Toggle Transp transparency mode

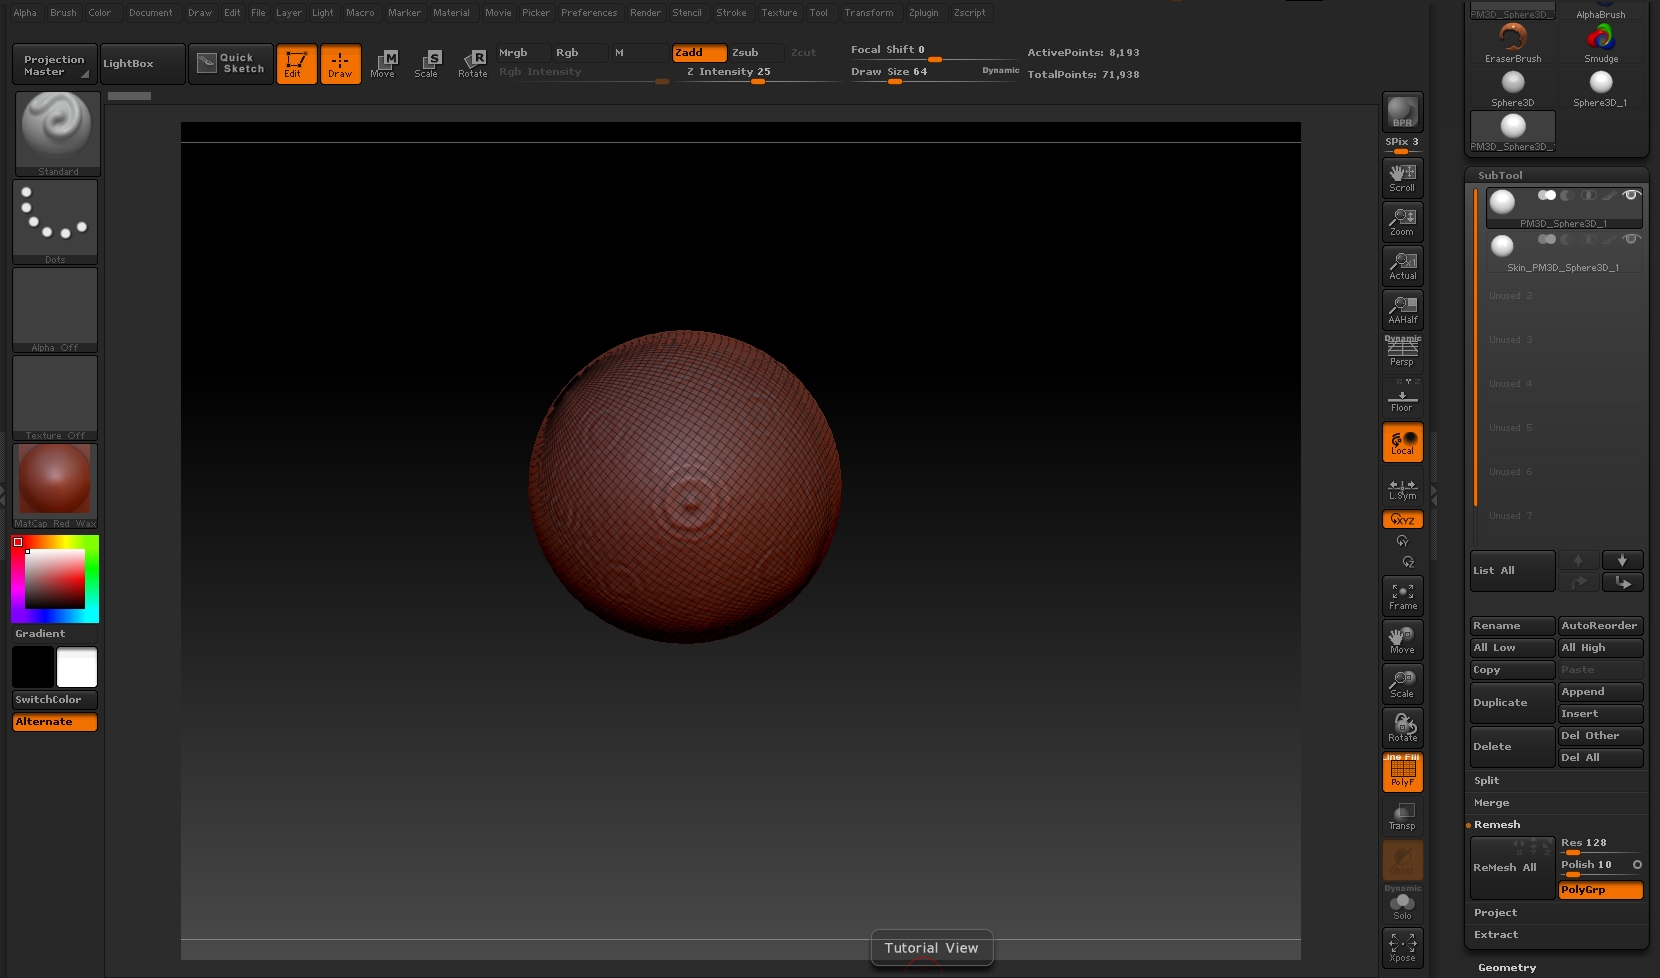point(1402,816)
